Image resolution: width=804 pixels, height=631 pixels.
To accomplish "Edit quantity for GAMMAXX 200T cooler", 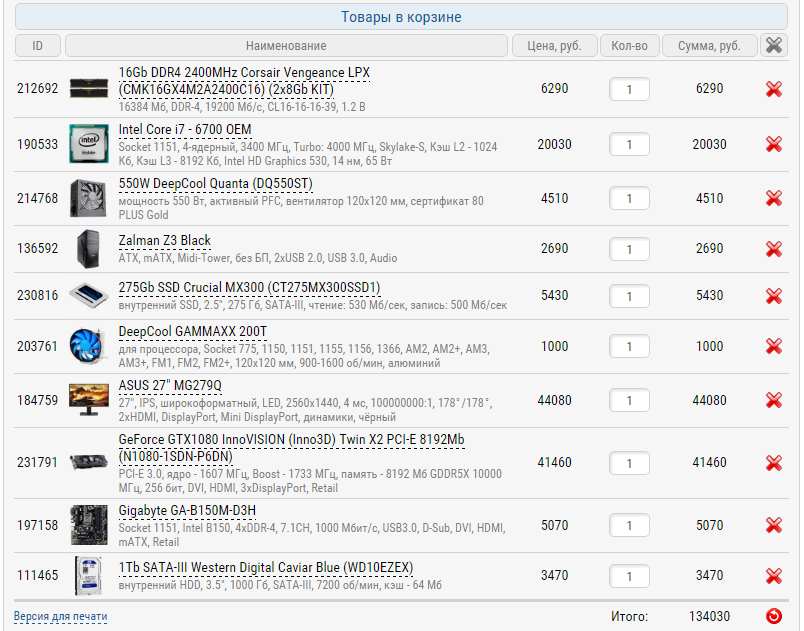I will [629, 347].
